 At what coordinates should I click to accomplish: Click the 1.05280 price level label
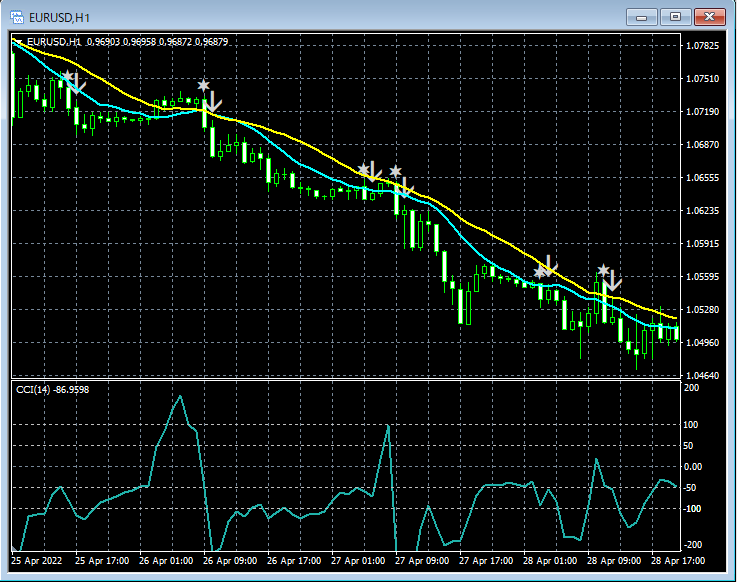702,310
